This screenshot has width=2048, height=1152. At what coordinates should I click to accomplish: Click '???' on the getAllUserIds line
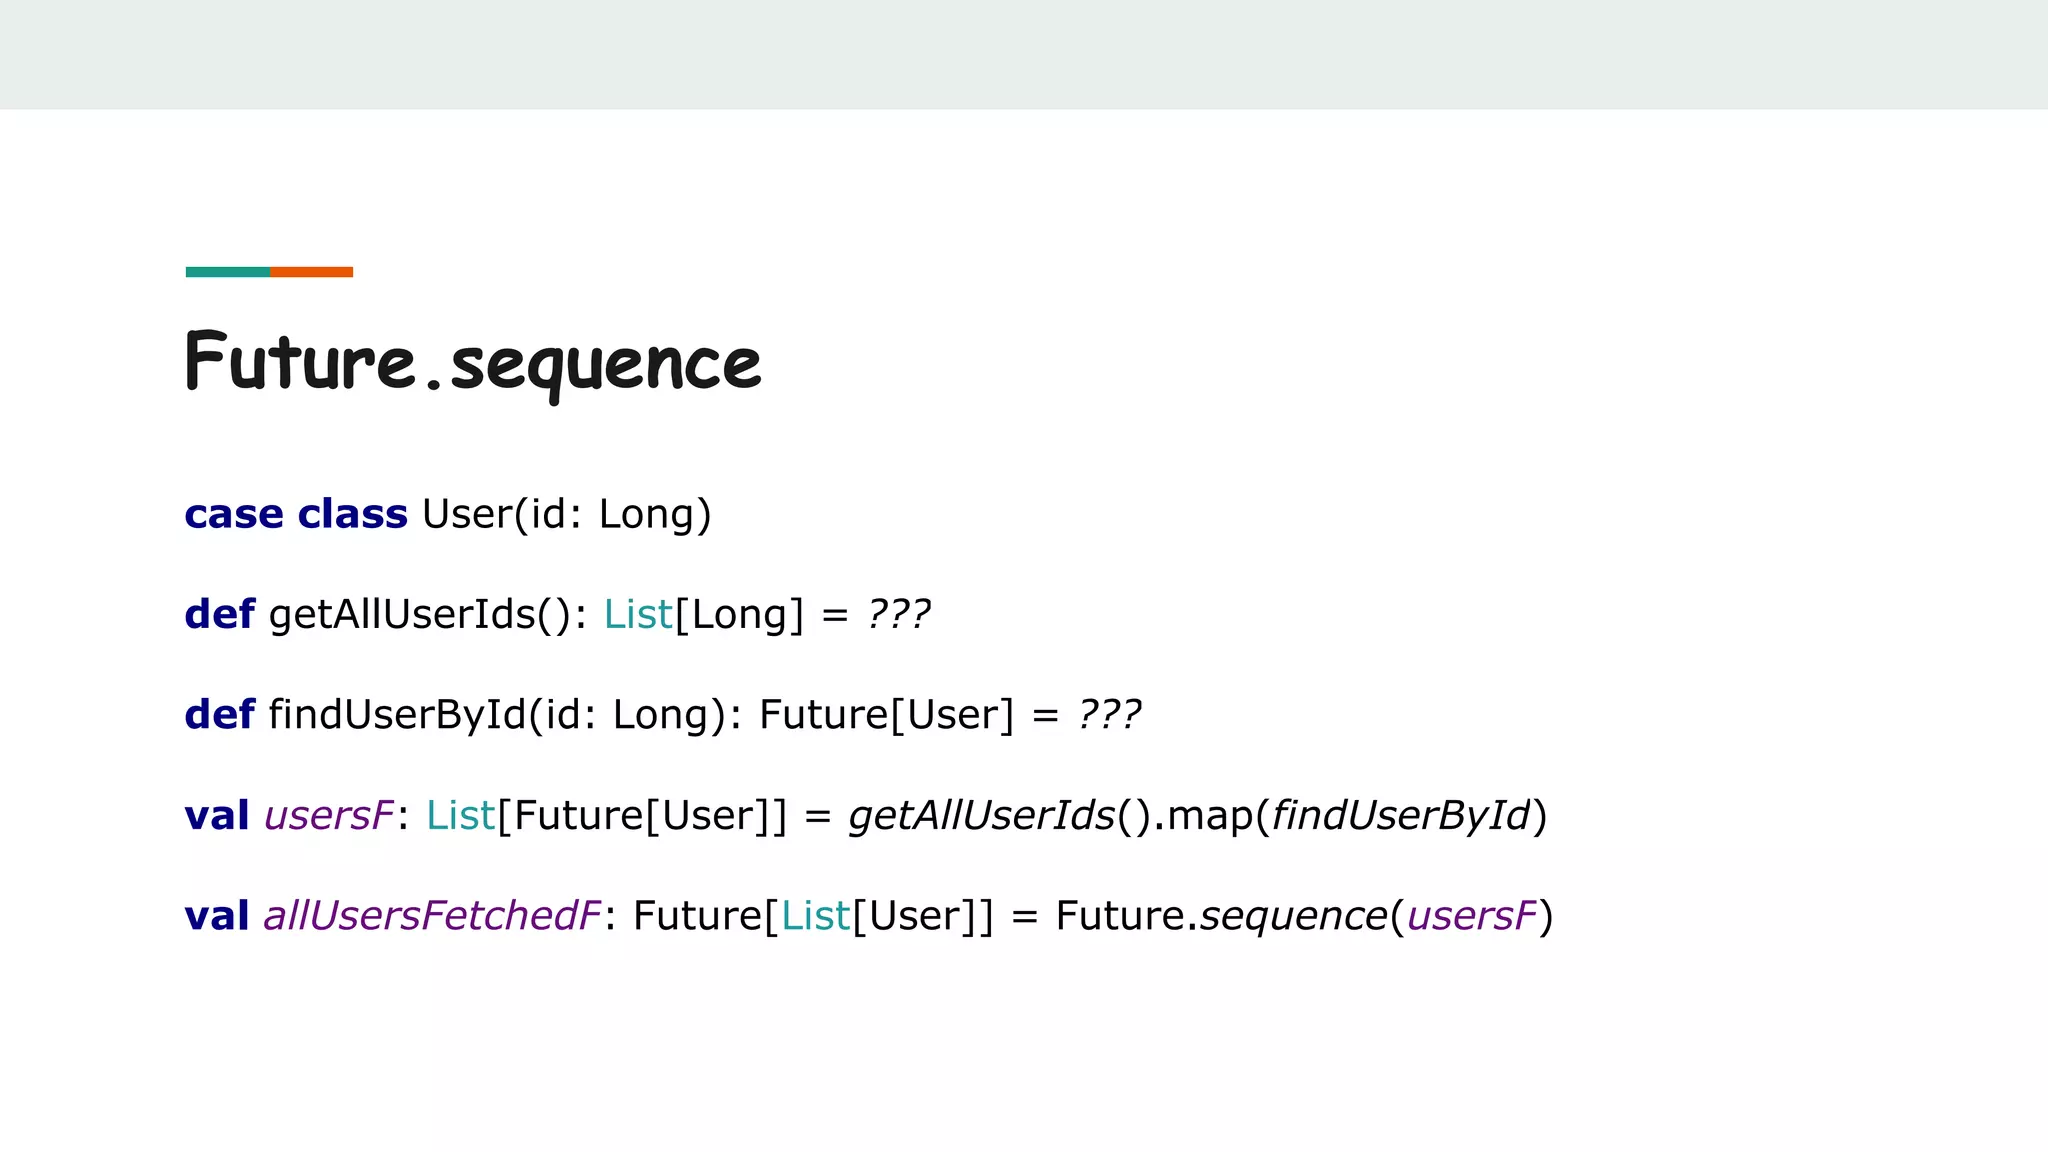898,614
